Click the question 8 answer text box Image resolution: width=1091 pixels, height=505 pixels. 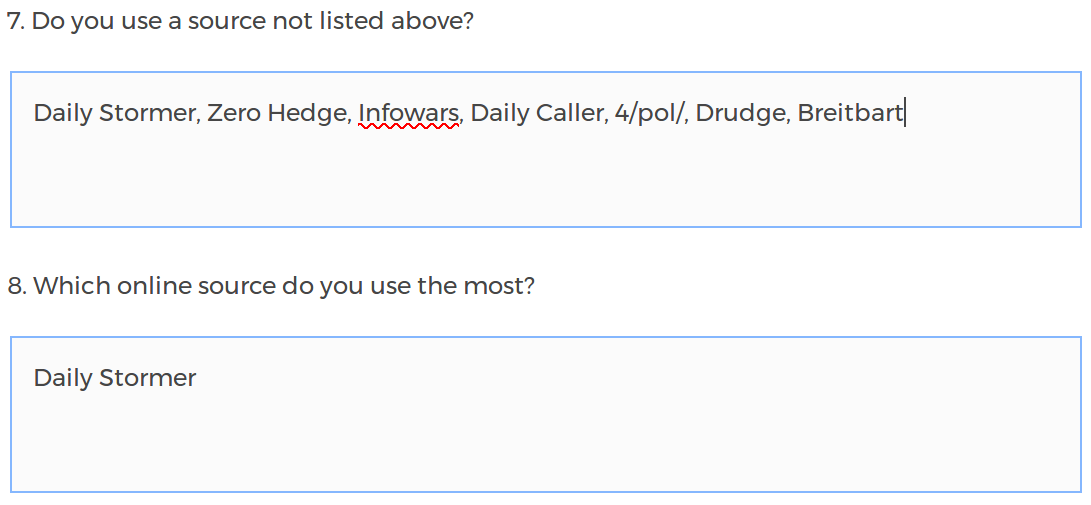coord(545,414)
